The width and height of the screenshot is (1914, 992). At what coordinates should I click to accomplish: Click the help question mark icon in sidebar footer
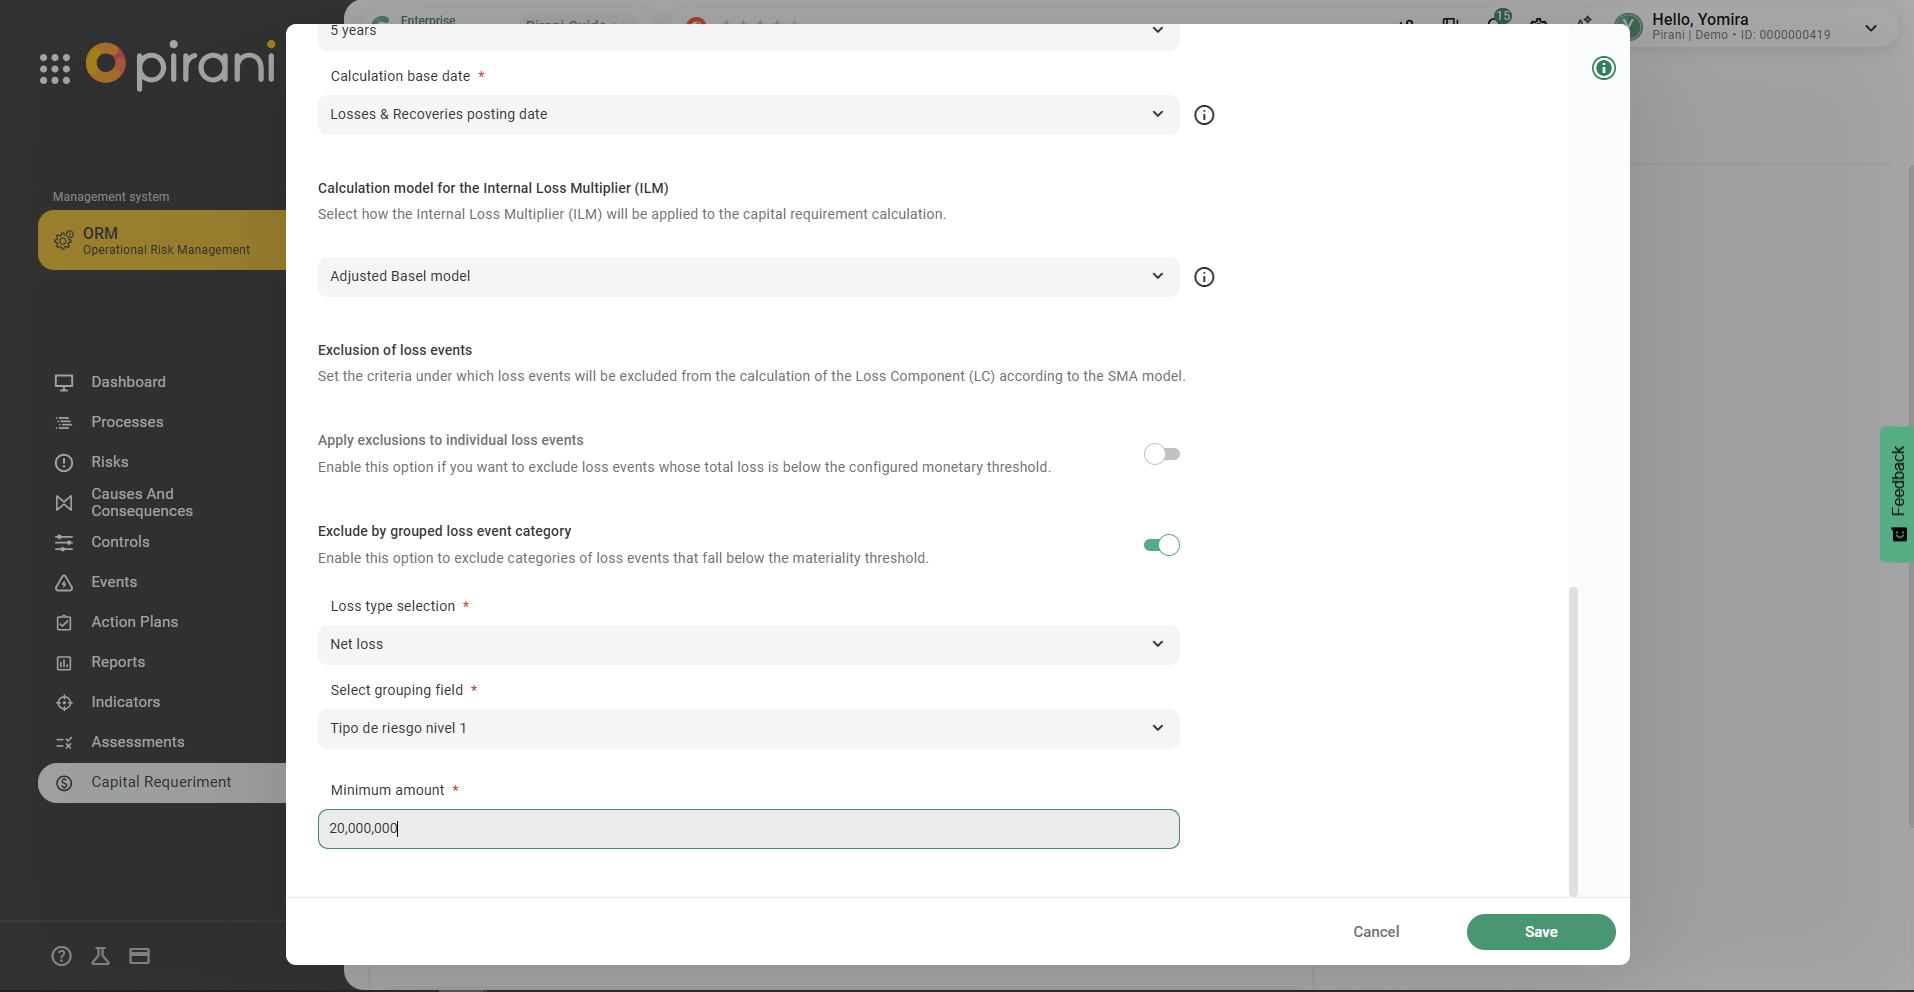tap(62, 956)
